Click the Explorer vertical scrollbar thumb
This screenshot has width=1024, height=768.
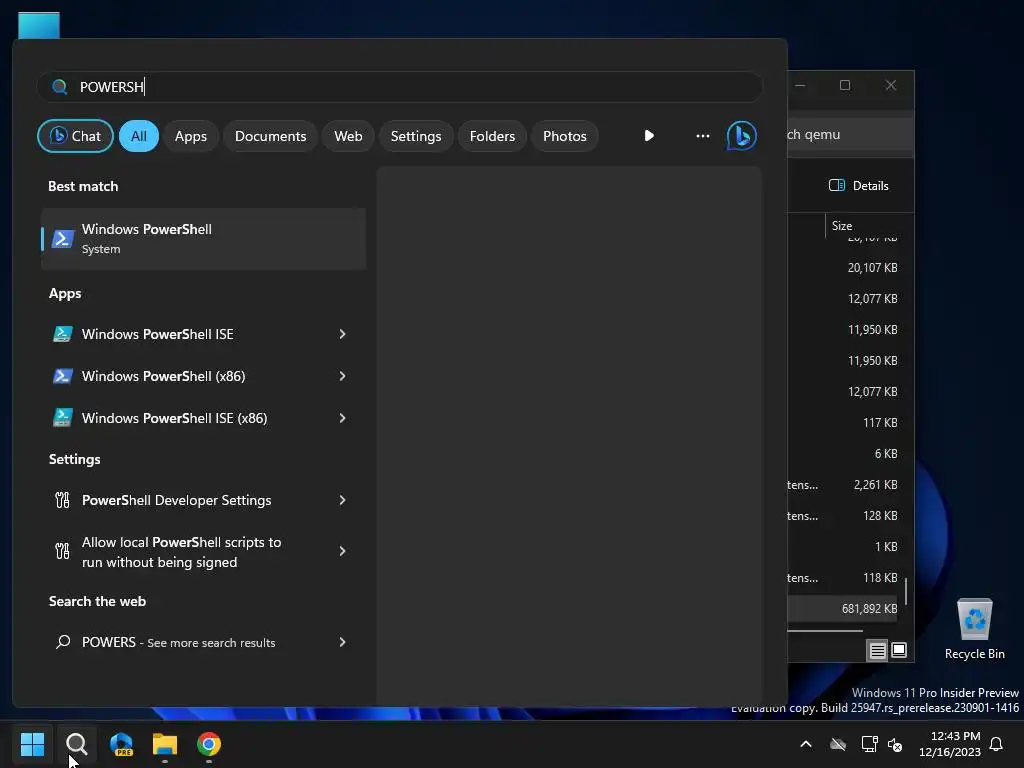pos(906,590)
